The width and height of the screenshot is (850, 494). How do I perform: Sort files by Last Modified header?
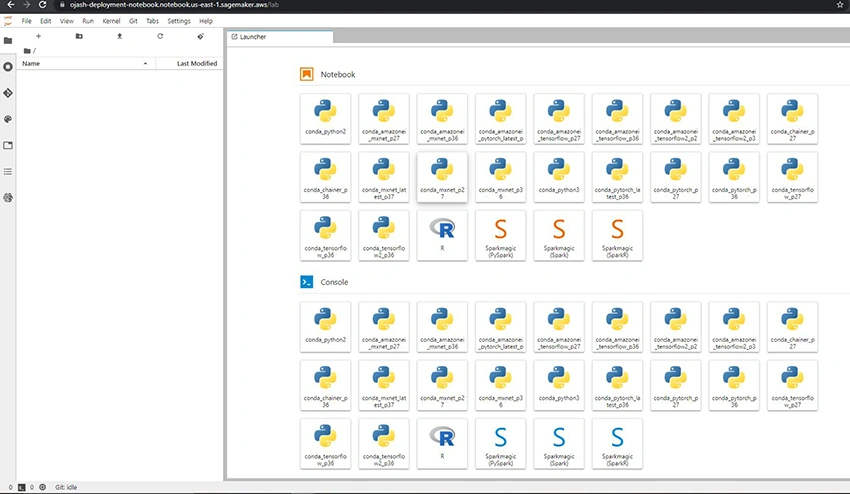(x=189, y=63)
